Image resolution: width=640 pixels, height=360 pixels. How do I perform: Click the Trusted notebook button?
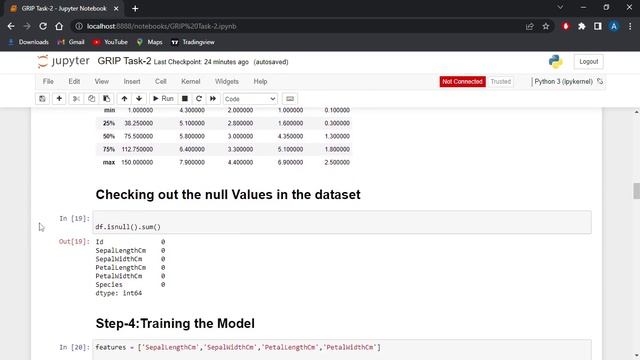501,82
